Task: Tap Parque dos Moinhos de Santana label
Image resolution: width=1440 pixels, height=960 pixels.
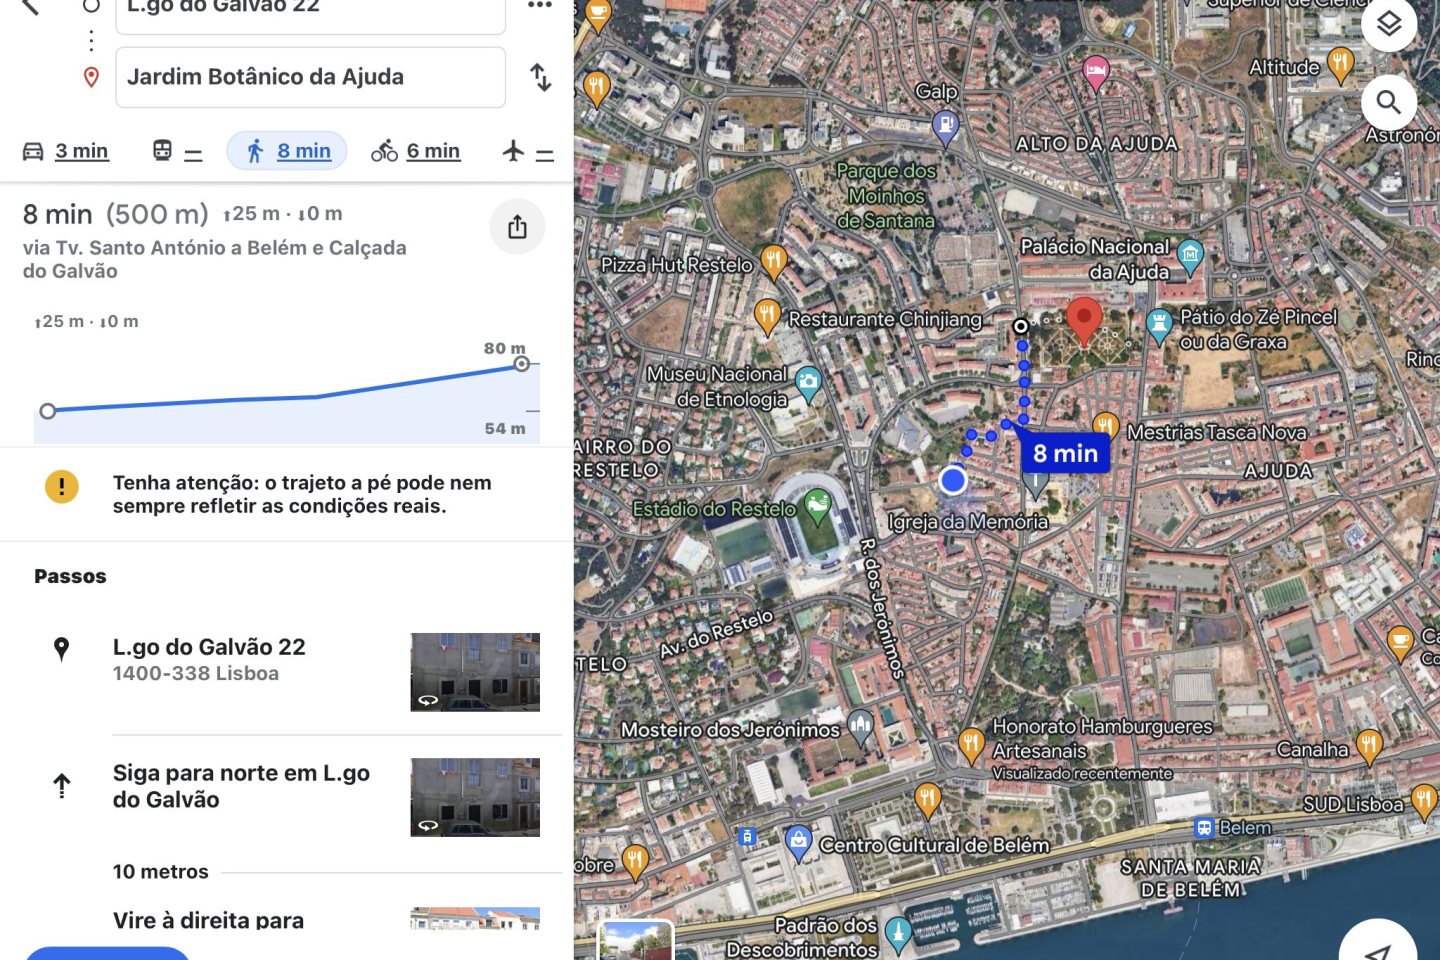Action: 886,196
